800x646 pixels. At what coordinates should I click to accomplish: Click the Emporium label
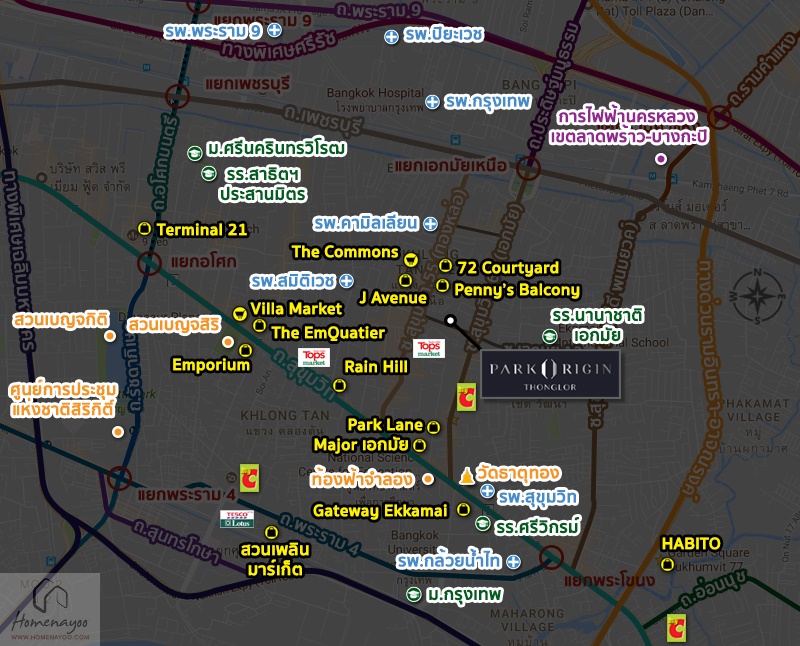210,365
